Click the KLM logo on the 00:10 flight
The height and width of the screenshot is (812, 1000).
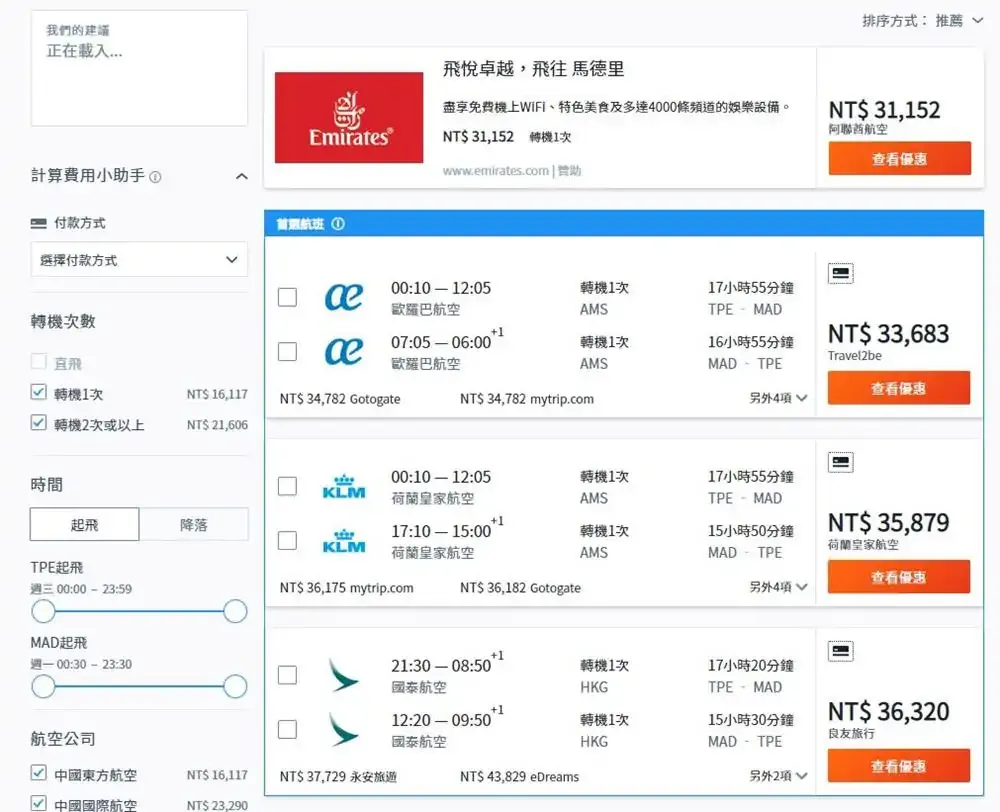[344, 486]
